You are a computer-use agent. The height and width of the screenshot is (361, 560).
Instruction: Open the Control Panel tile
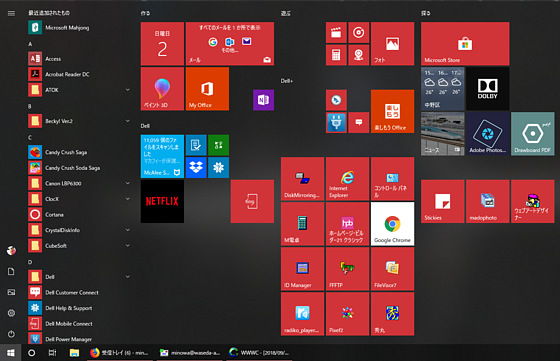coord(392,179)
